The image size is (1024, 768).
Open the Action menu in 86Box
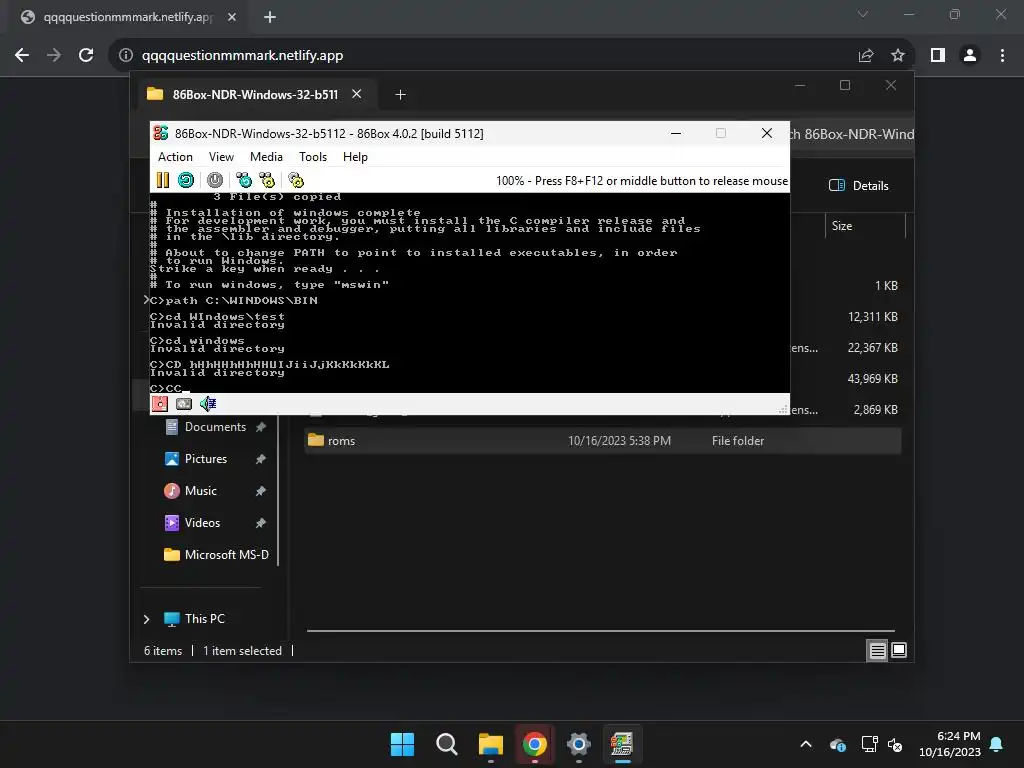175,157
